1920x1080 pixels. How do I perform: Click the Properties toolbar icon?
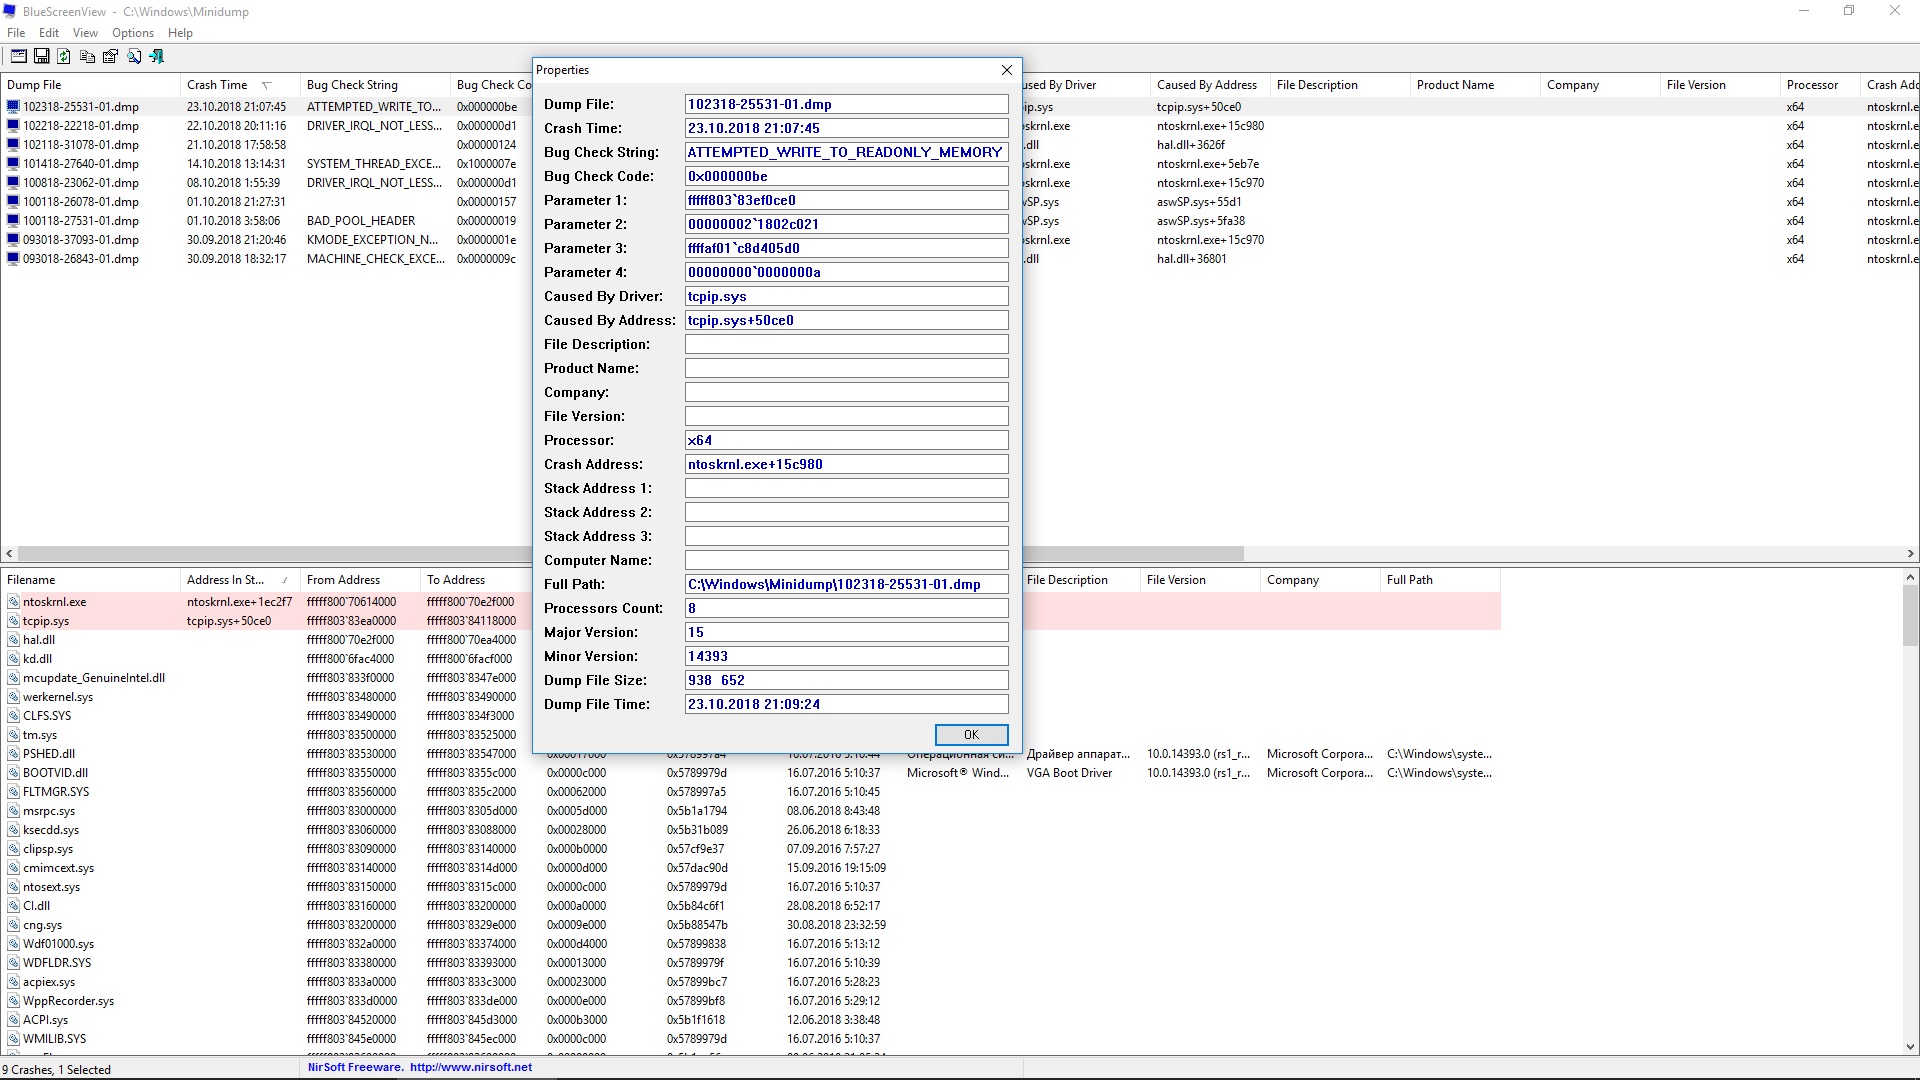[x=110, y=57]
